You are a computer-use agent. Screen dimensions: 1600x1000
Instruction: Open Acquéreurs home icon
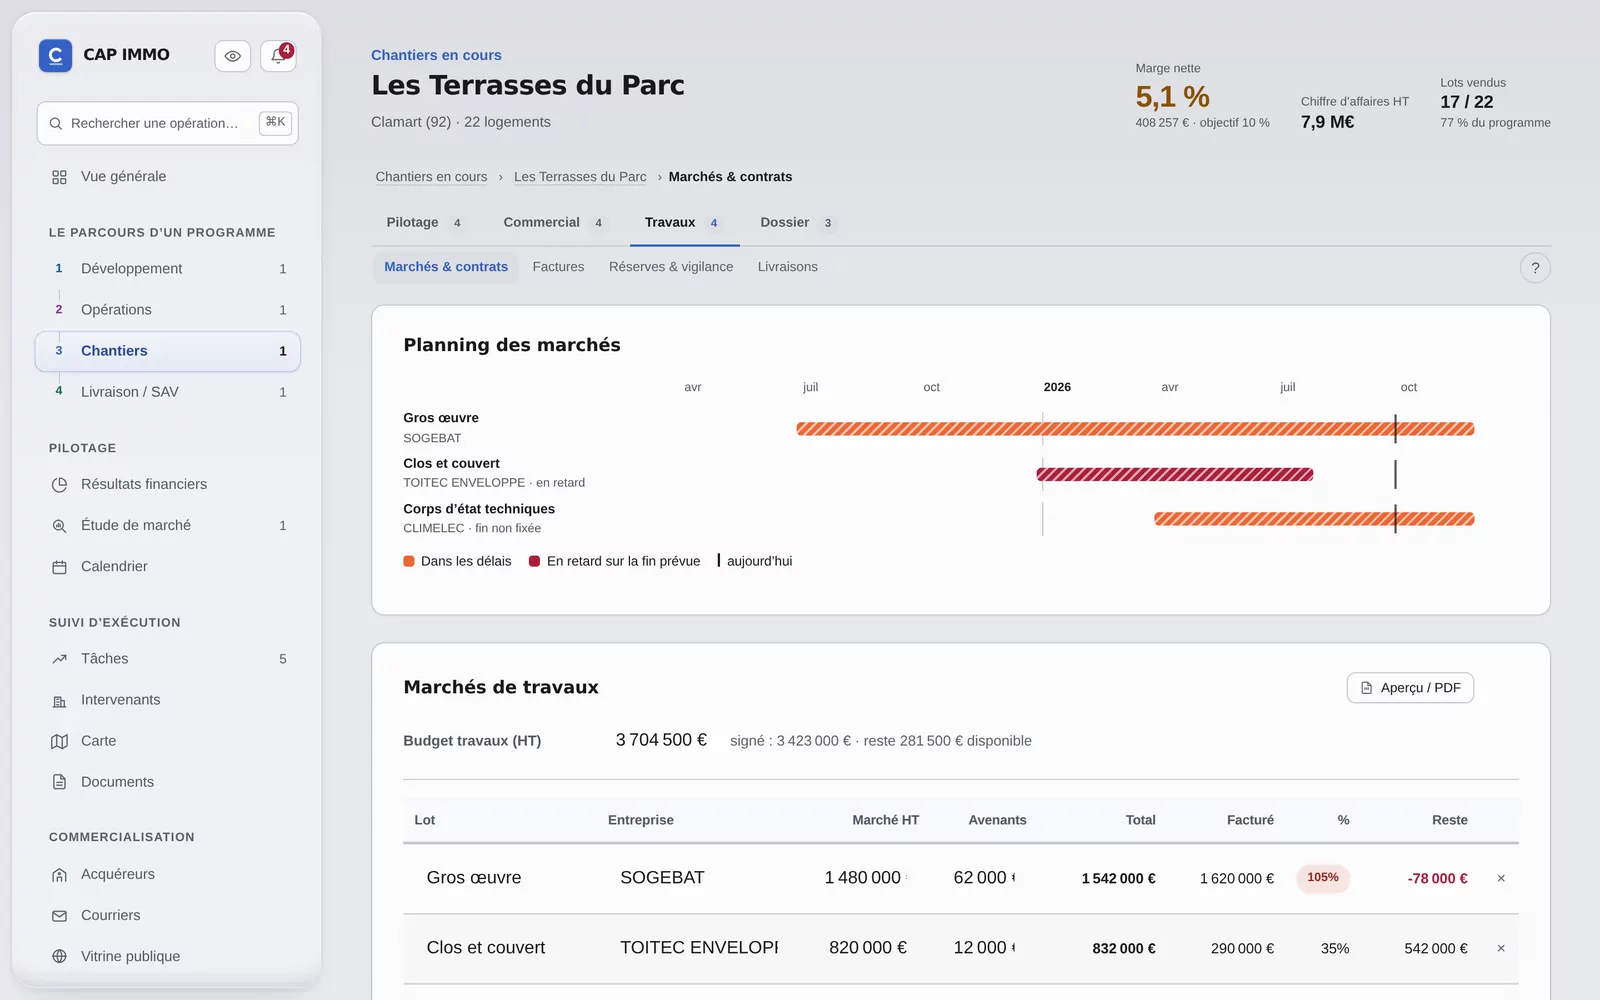[59, 874]
